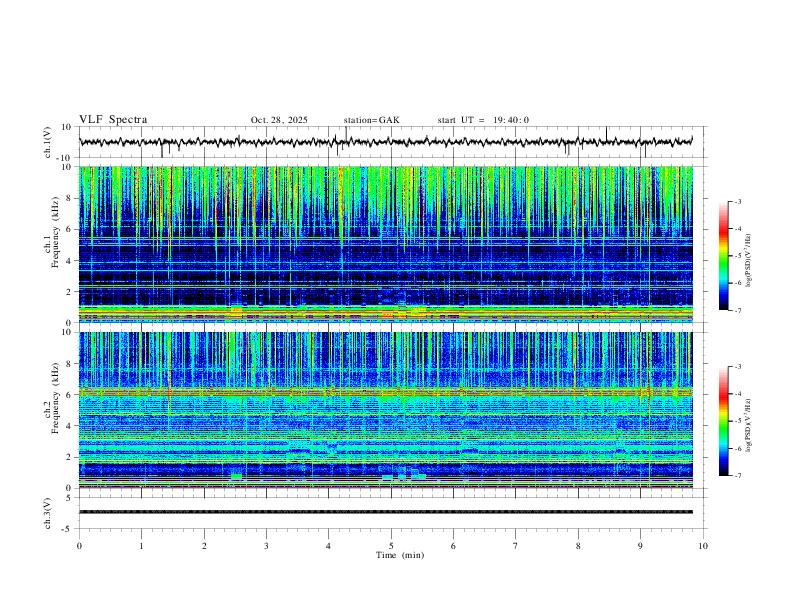Click the "ch.3(V)" axis label

(x=48, y=513)
